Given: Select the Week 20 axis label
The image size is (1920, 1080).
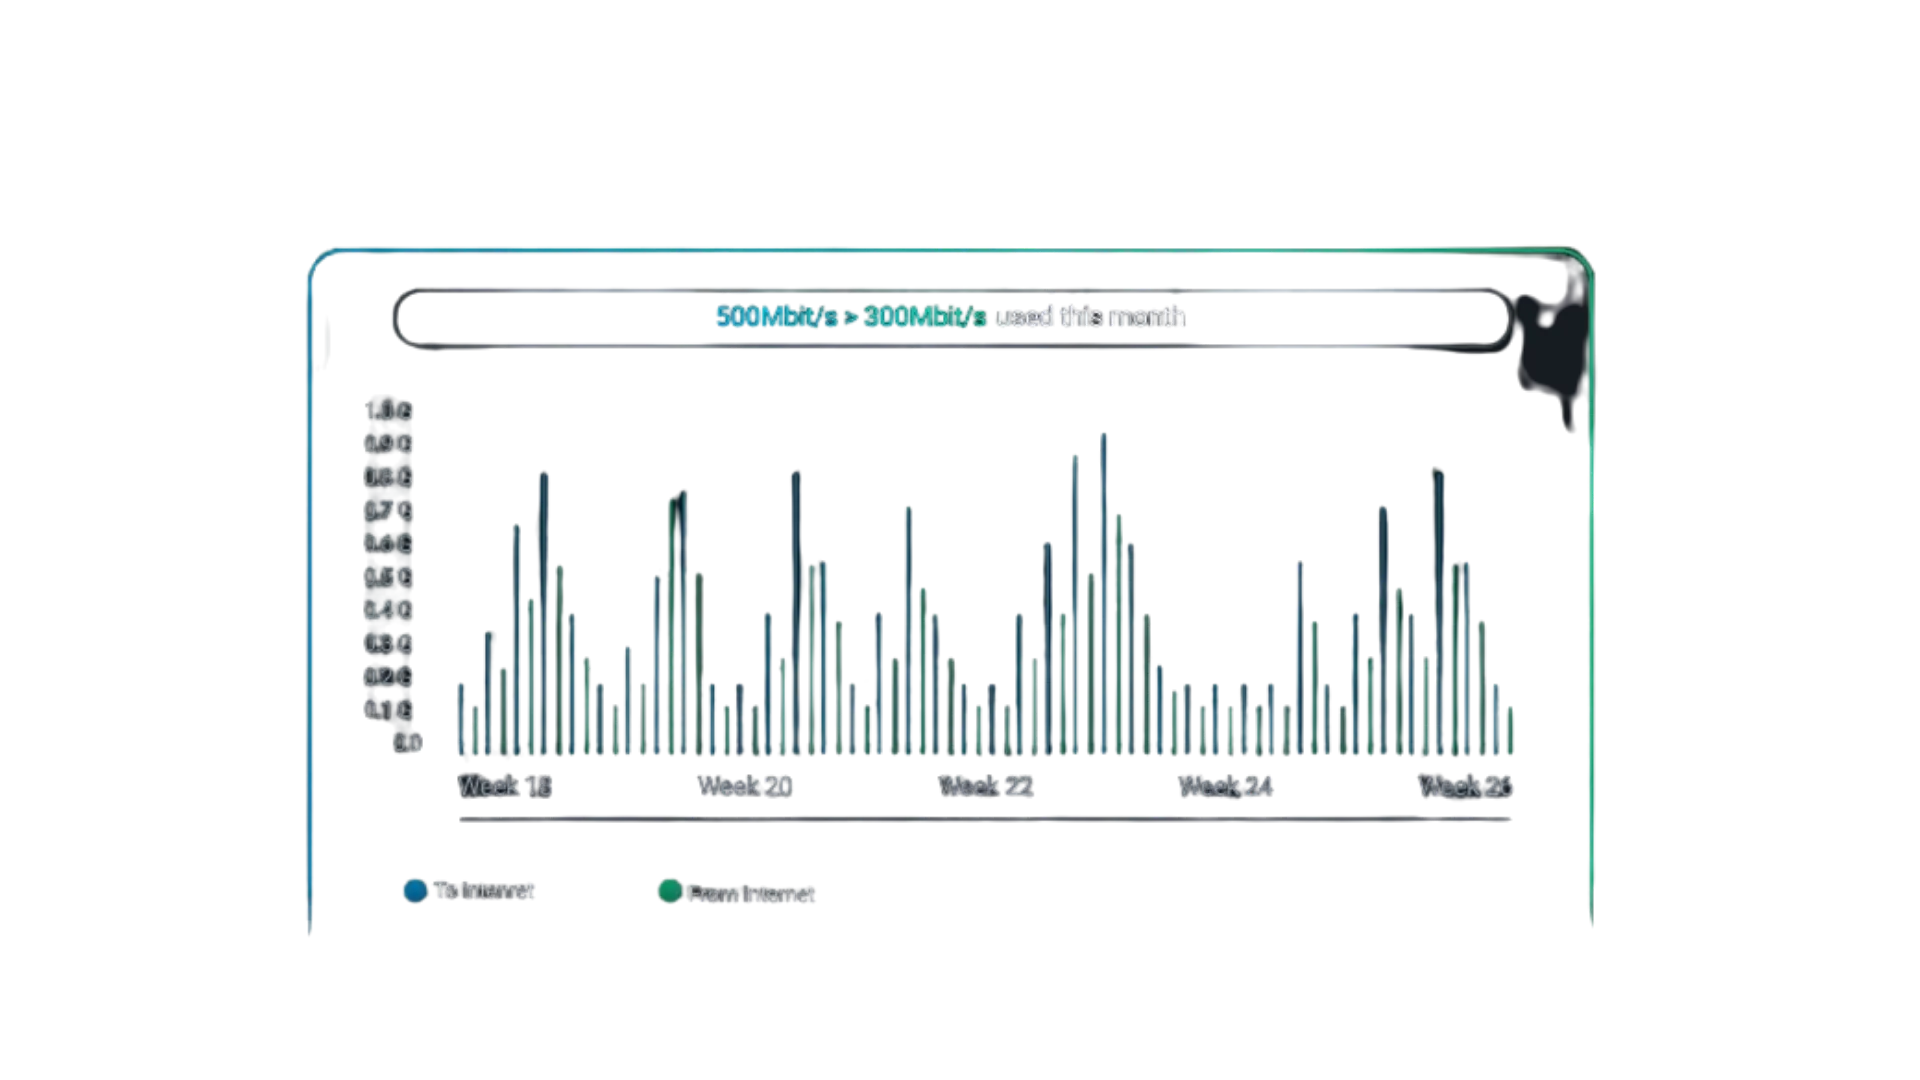Looking at the screenshot, I should pos(745,786).
